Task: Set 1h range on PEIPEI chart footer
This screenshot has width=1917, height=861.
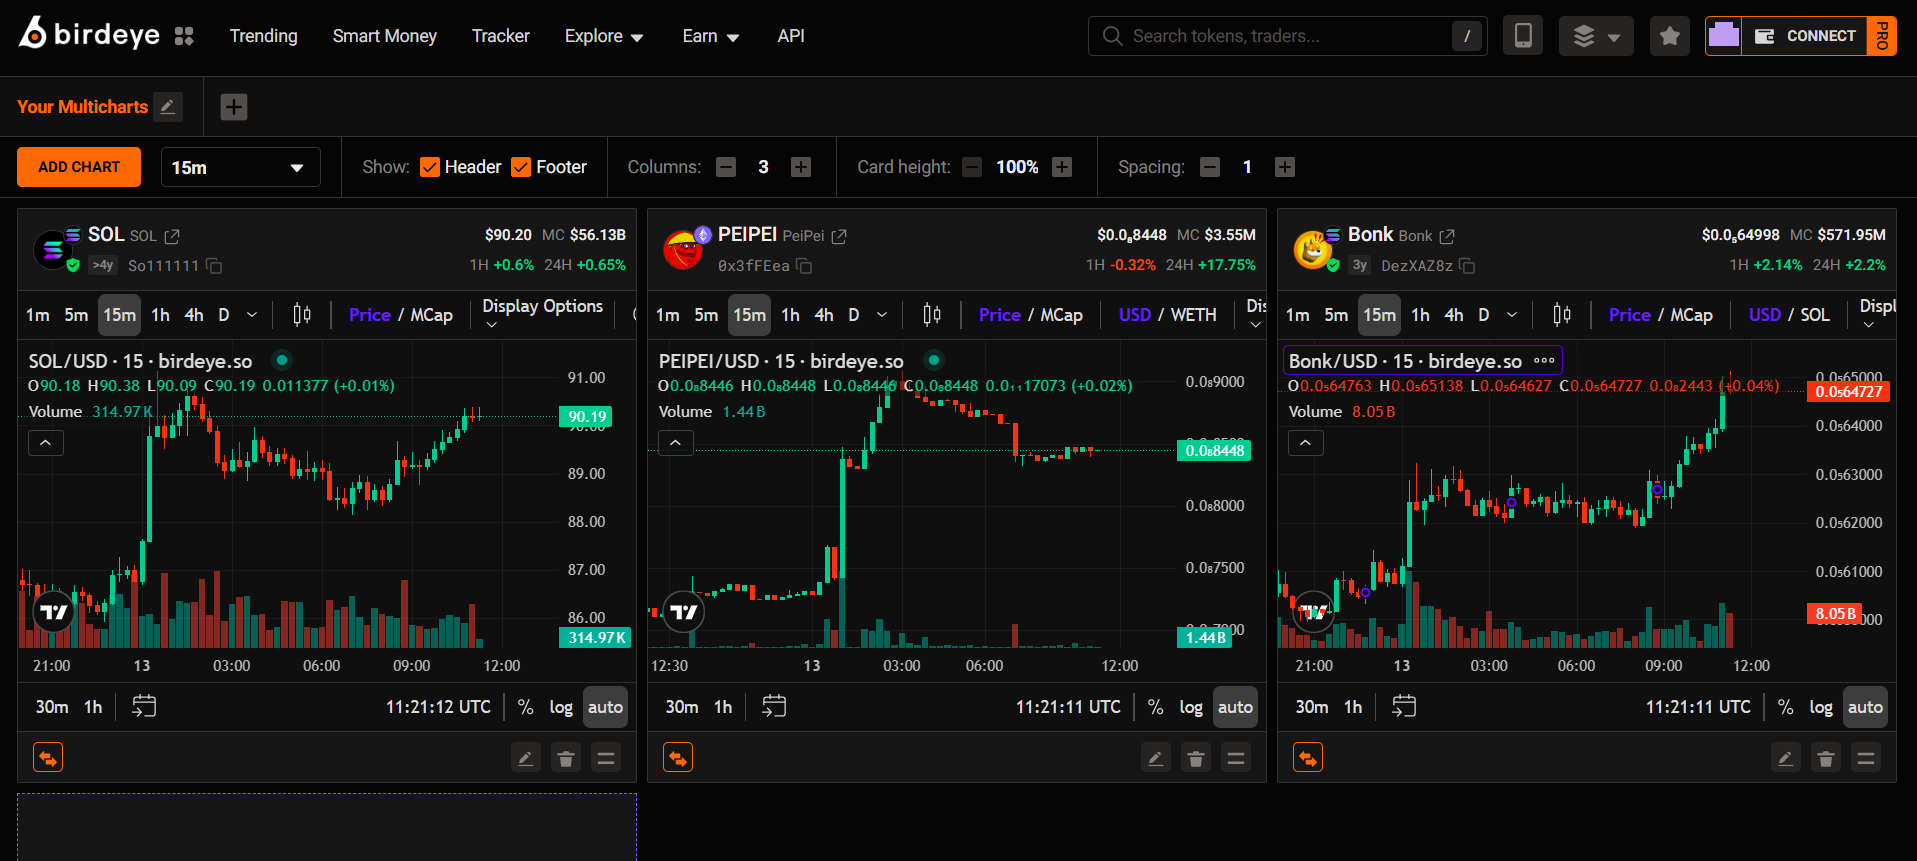Action: 723,707
